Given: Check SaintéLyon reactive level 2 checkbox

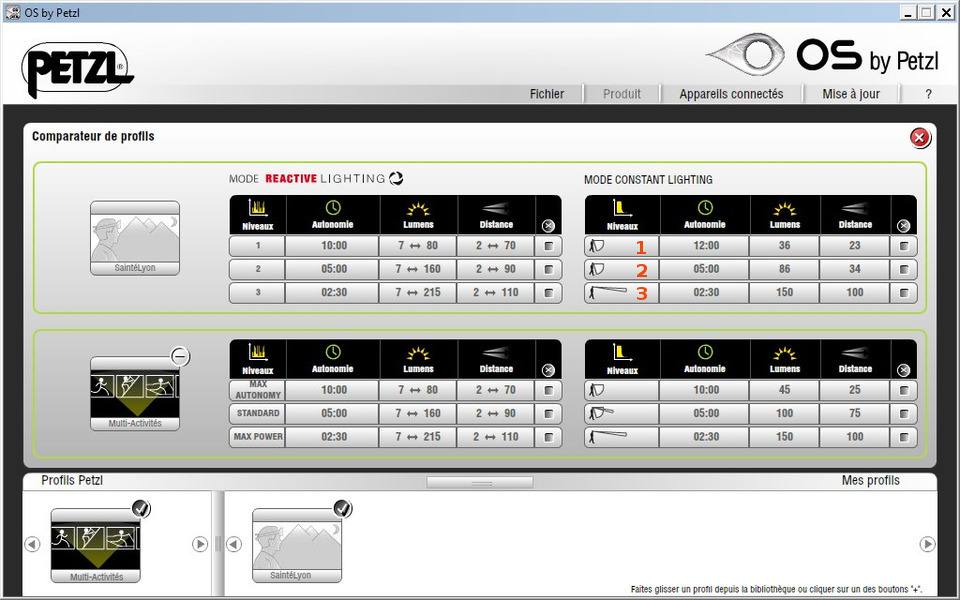Looking at the screenshot, I should pos(549,269).
